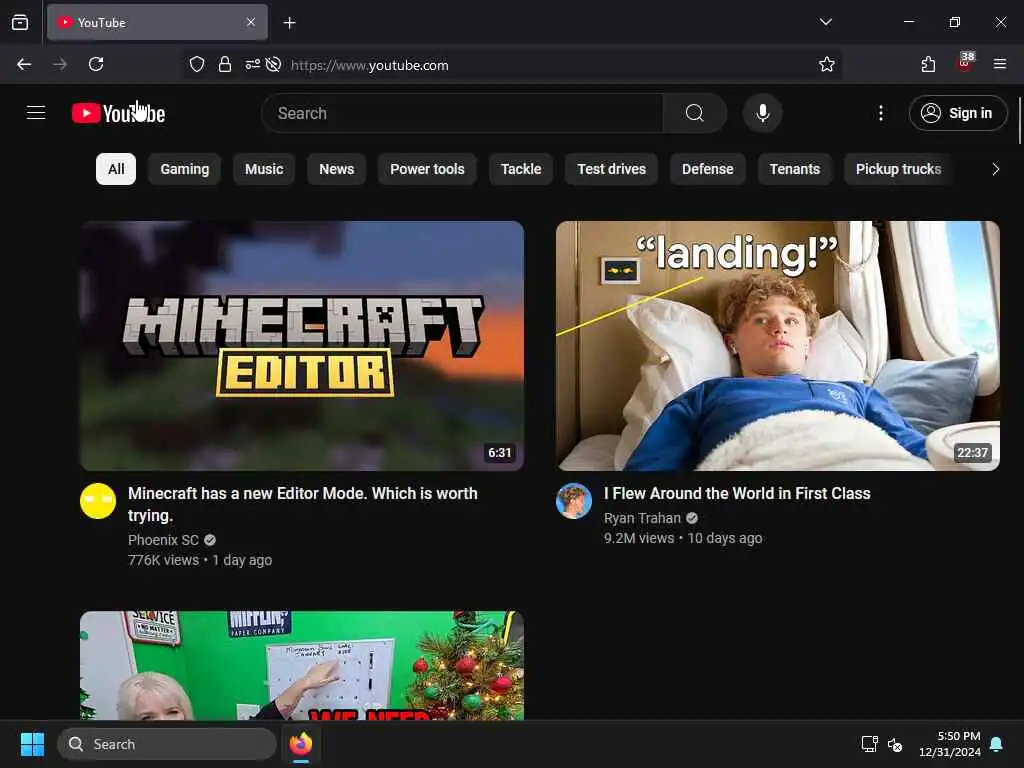Click Ryan Trahan channel avatar
This screenshot has height=768, width=1024.
click(x=573, y=501)
